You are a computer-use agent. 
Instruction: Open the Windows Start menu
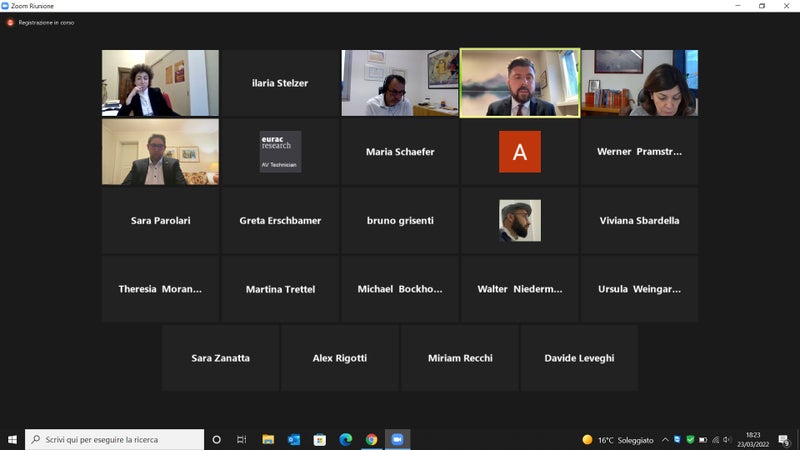(x=13, y=439)
